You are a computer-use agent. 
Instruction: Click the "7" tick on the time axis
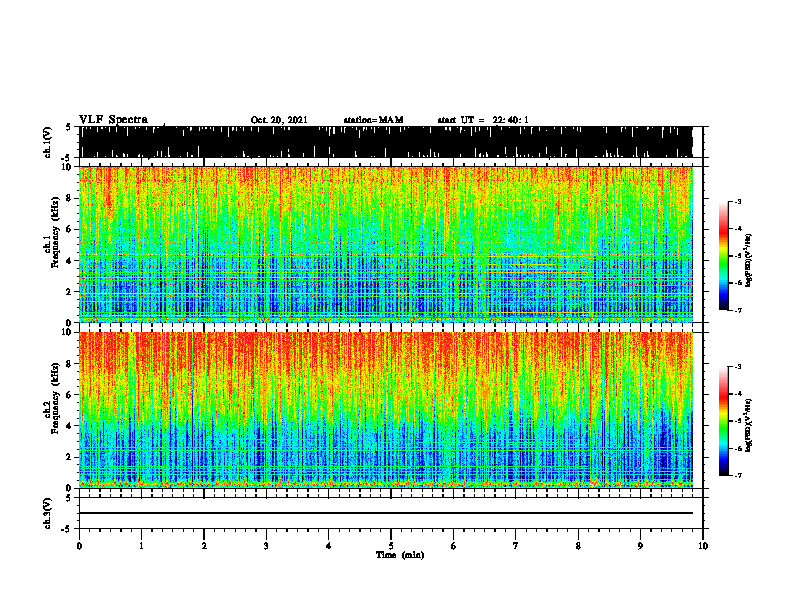tap(516, 546)
